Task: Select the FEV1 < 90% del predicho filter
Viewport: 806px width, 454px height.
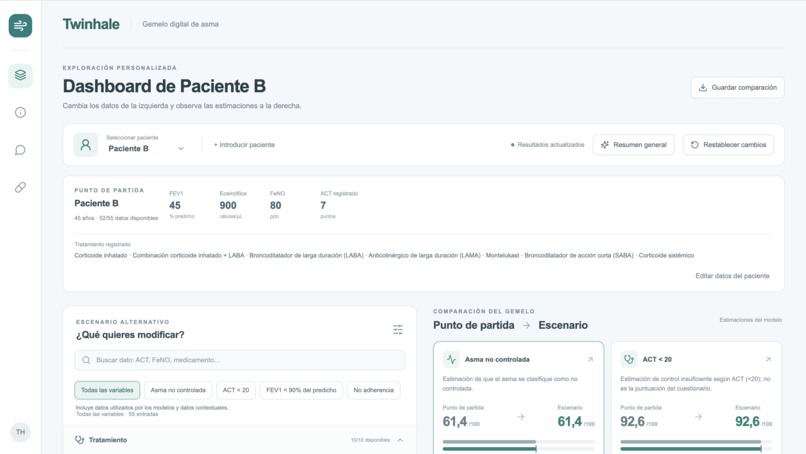Action: pos(301,390)
